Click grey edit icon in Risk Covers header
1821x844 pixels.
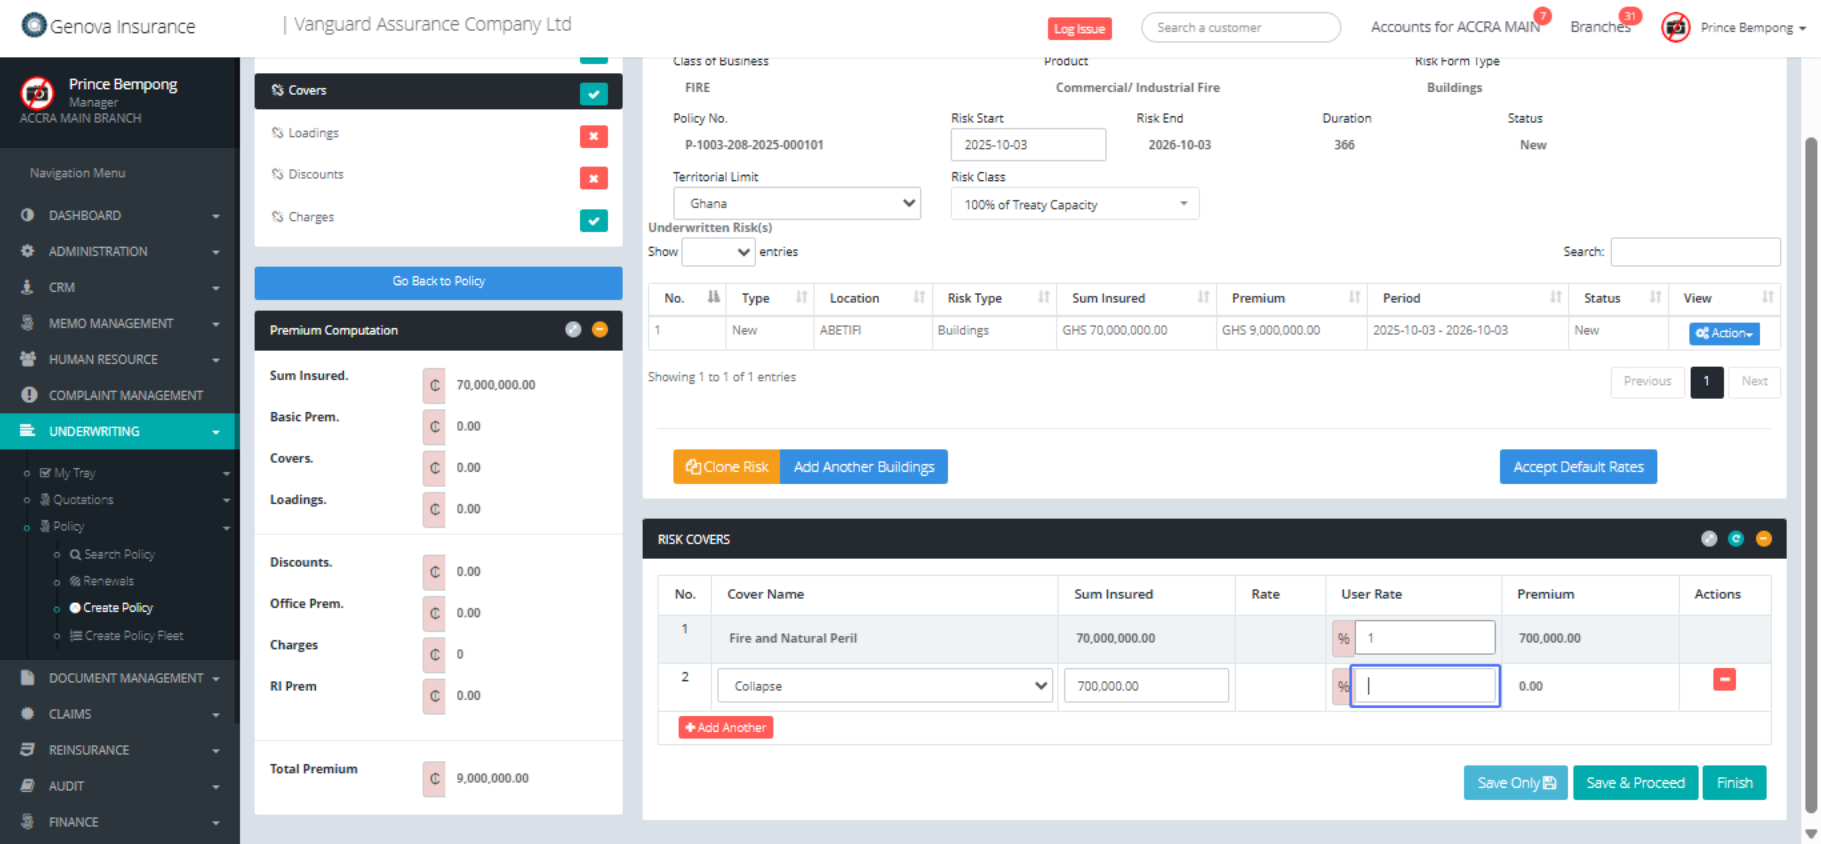[1709, 539]
